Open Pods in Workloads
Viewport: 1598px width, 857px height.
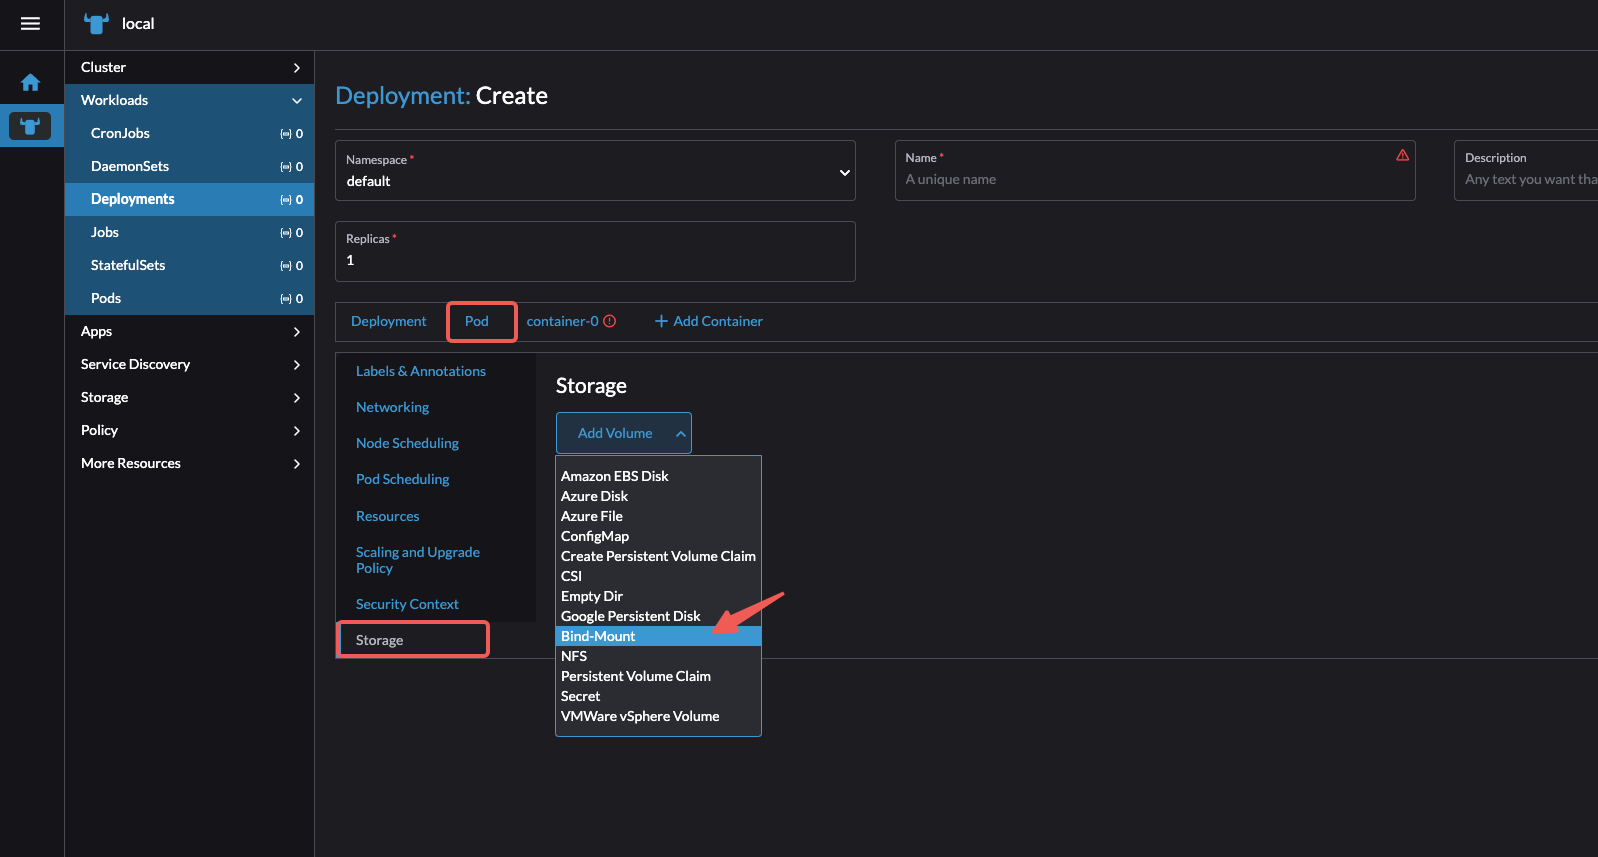click(190, 298)
